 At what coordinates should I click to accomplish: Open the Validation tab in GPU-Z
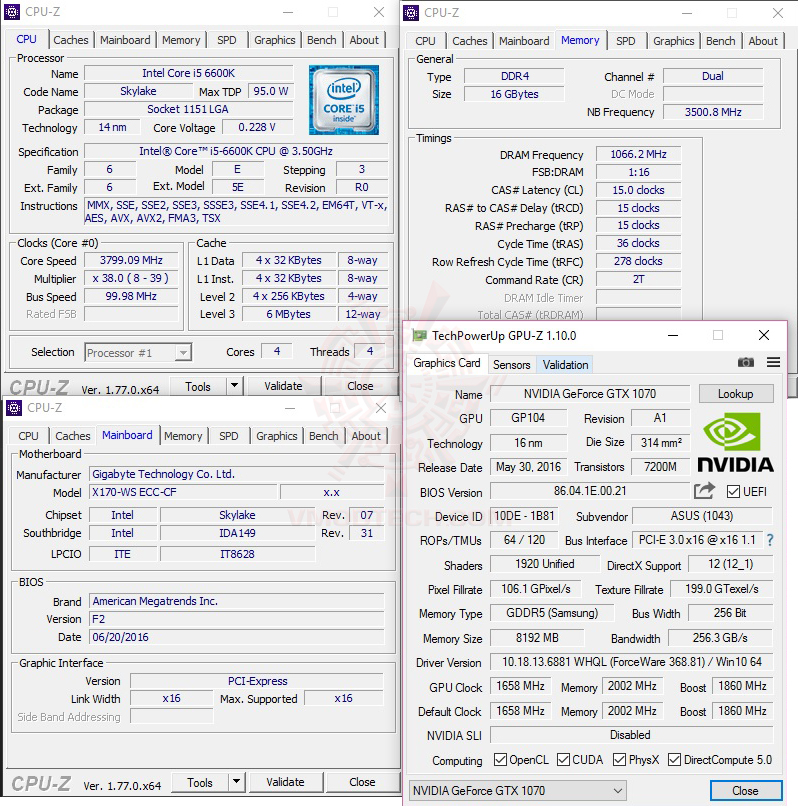[565, 365]
